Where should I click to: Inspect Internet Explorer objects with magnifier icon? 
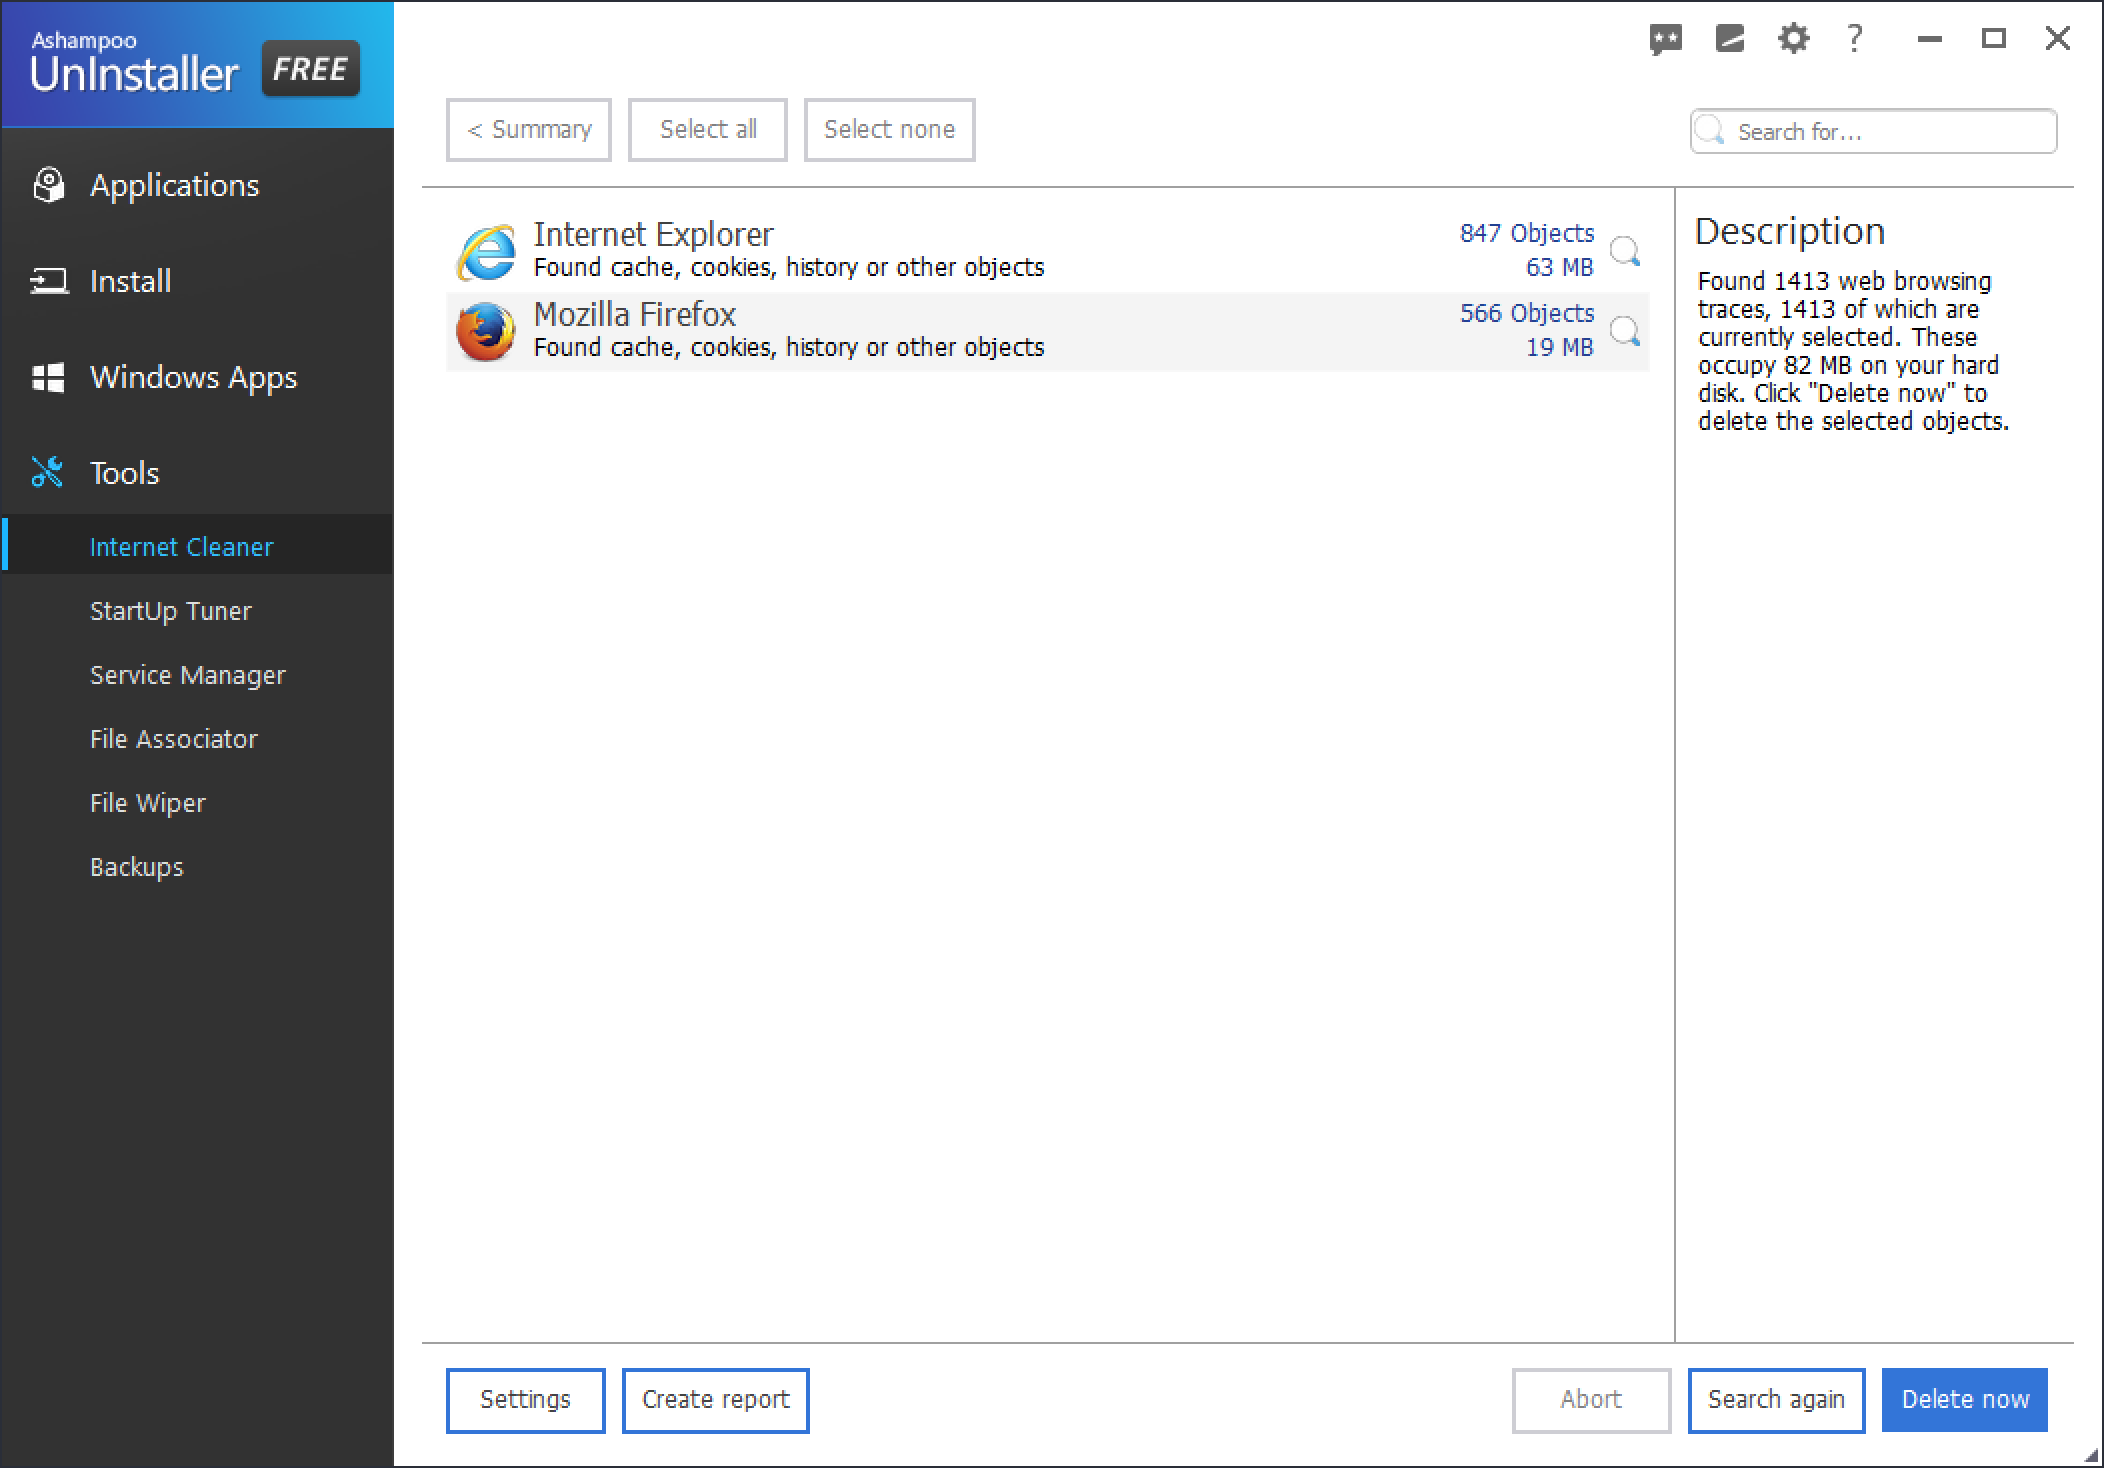(1625, 250)
